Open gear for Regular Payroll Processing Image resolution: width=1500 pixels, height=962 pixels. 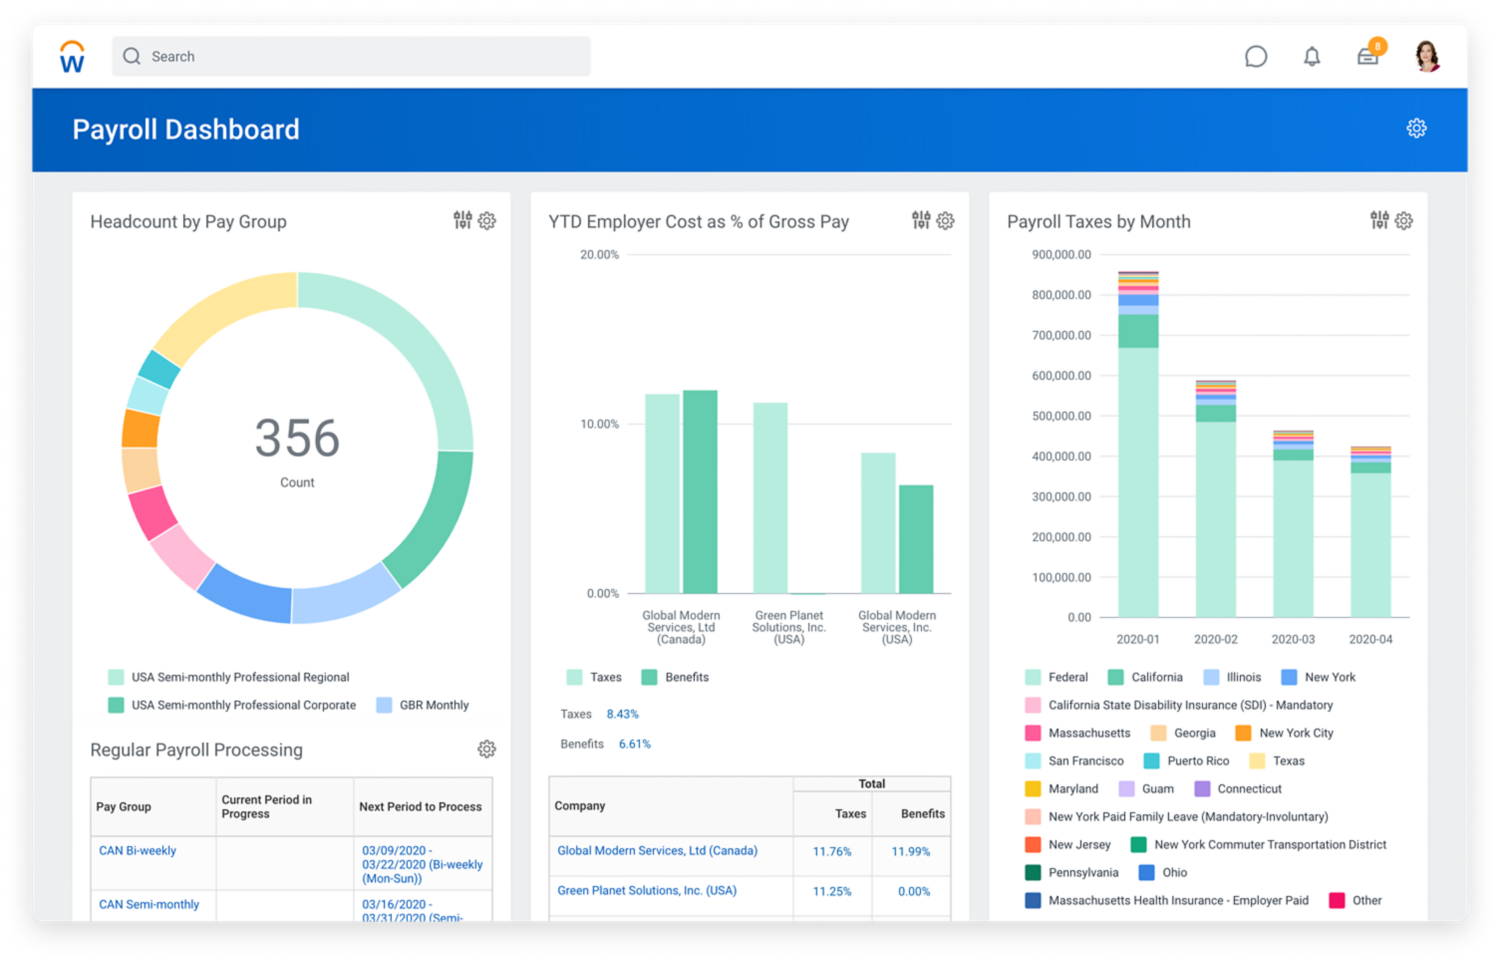[x=487, y=749]
